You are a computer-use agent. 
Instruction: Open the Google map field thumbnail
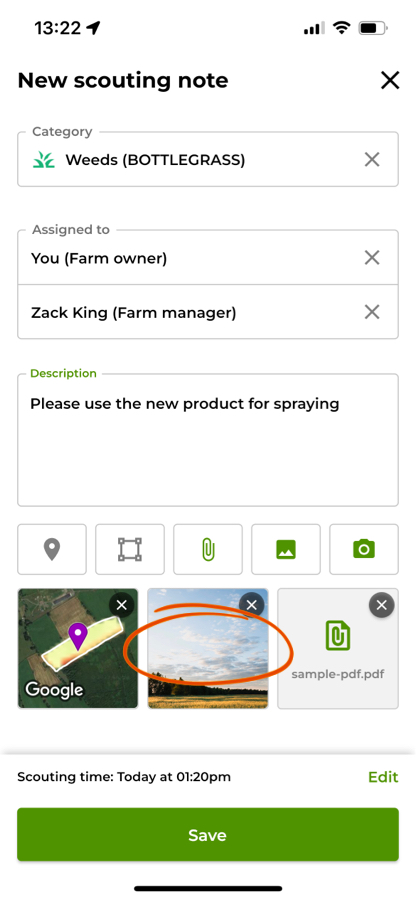tap(78, 648)
